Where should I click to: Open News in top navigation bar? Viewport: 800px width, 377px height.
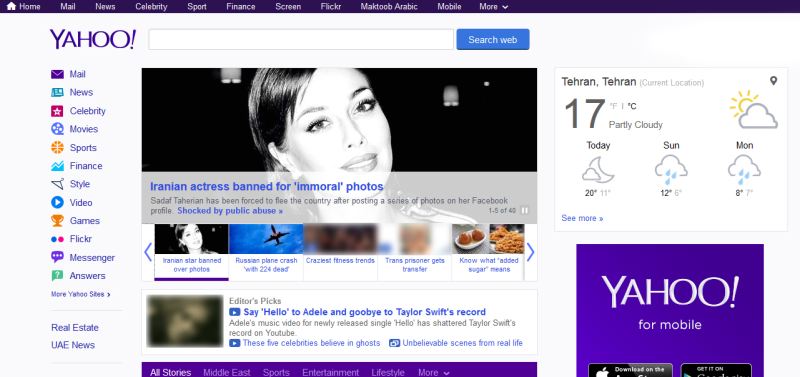point(105,7)
